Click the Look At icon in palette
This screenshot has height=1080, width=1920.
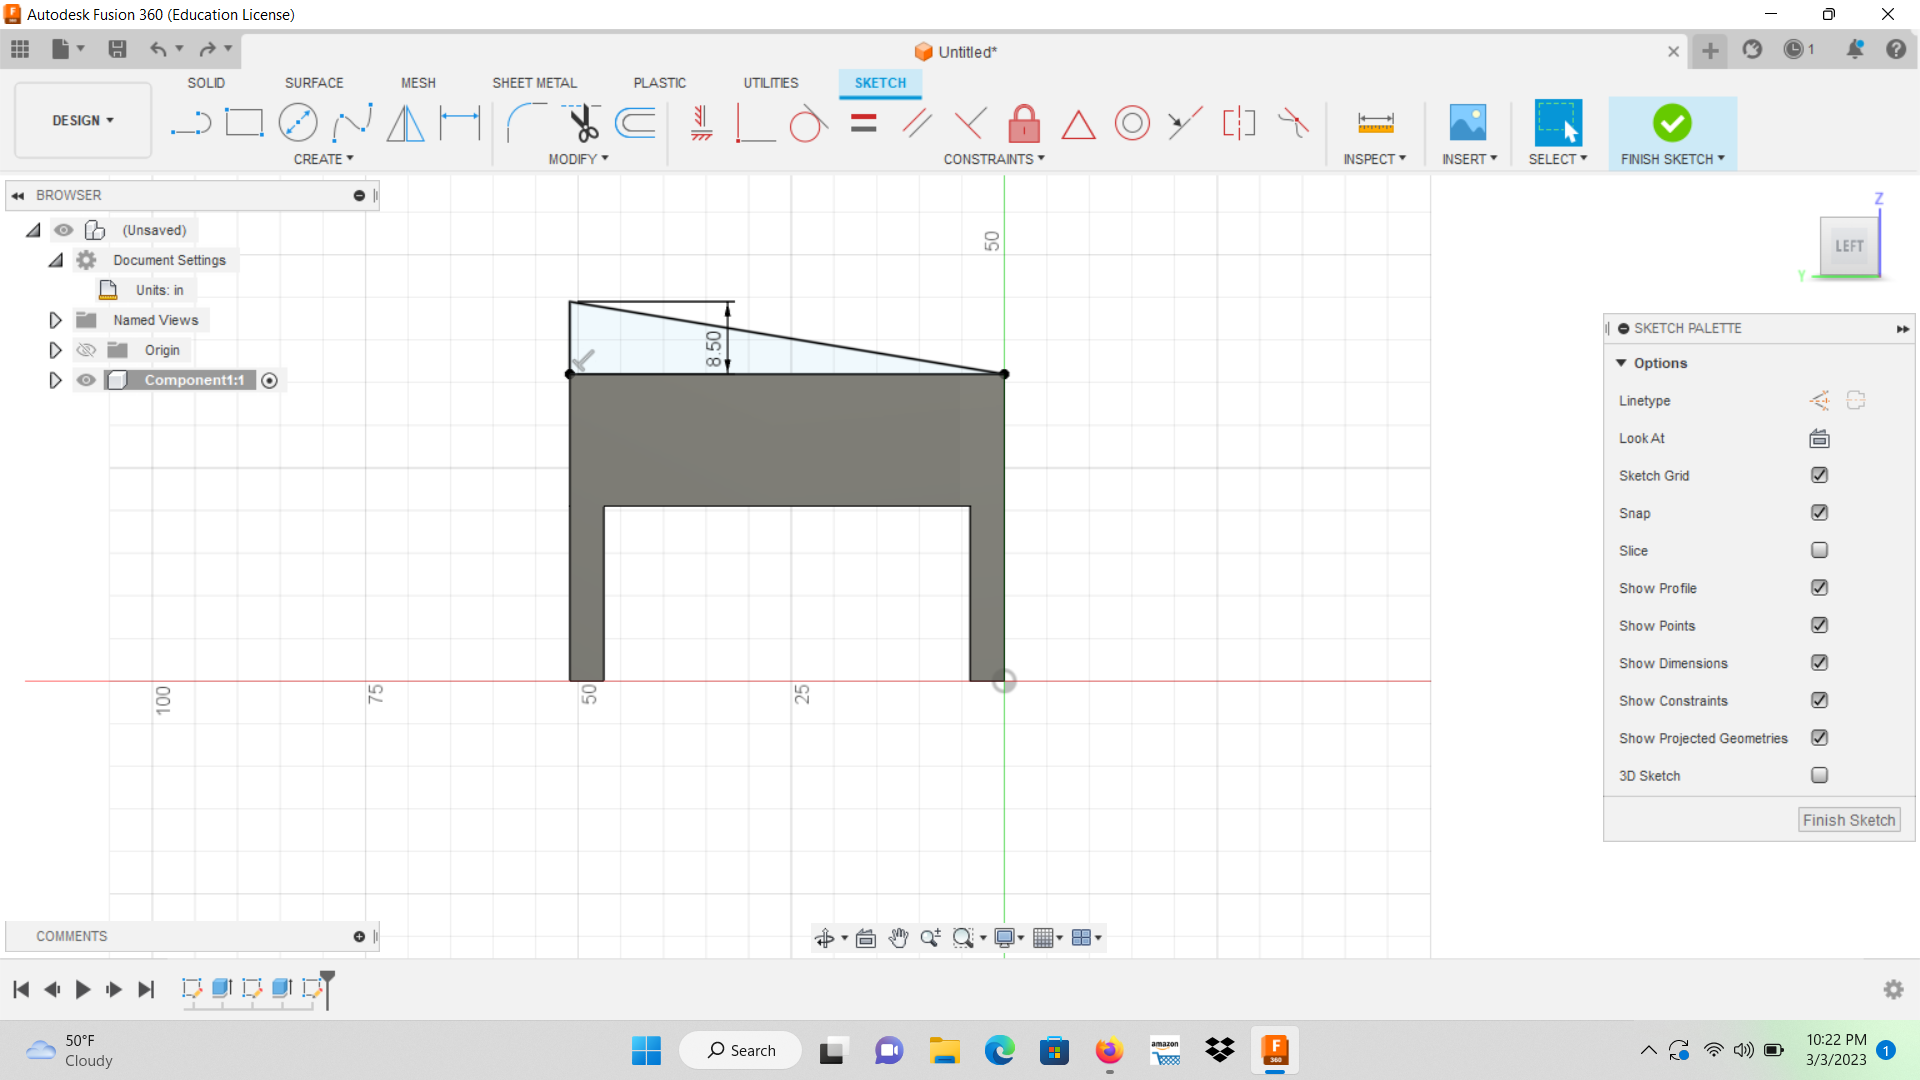pyautogui.click(x=1818, y=438)
